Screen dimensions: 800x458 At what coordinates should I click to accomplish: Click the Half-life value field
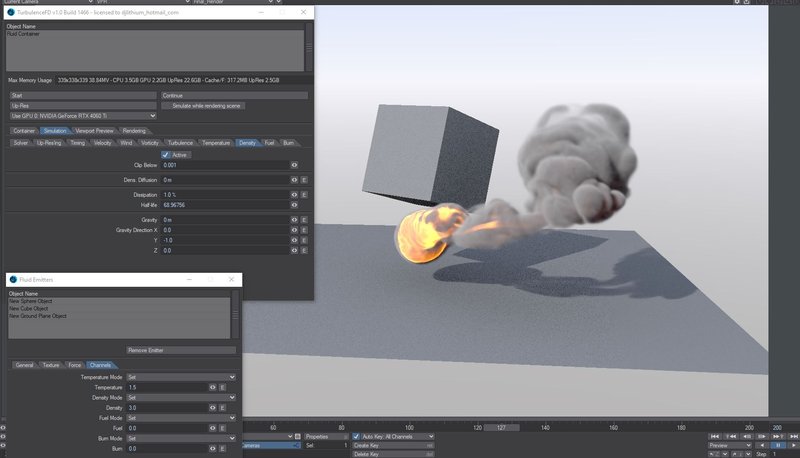coord(226,205)
